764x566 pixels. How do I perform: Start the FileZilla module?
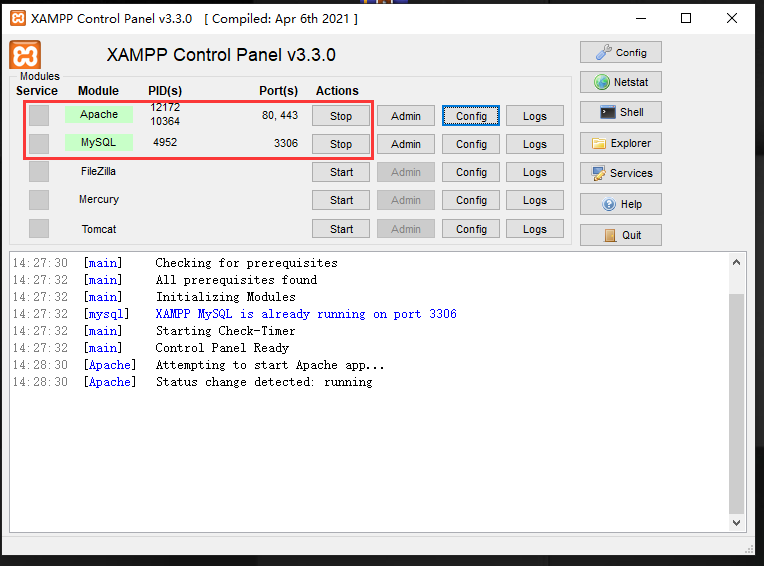click(341, 172)
